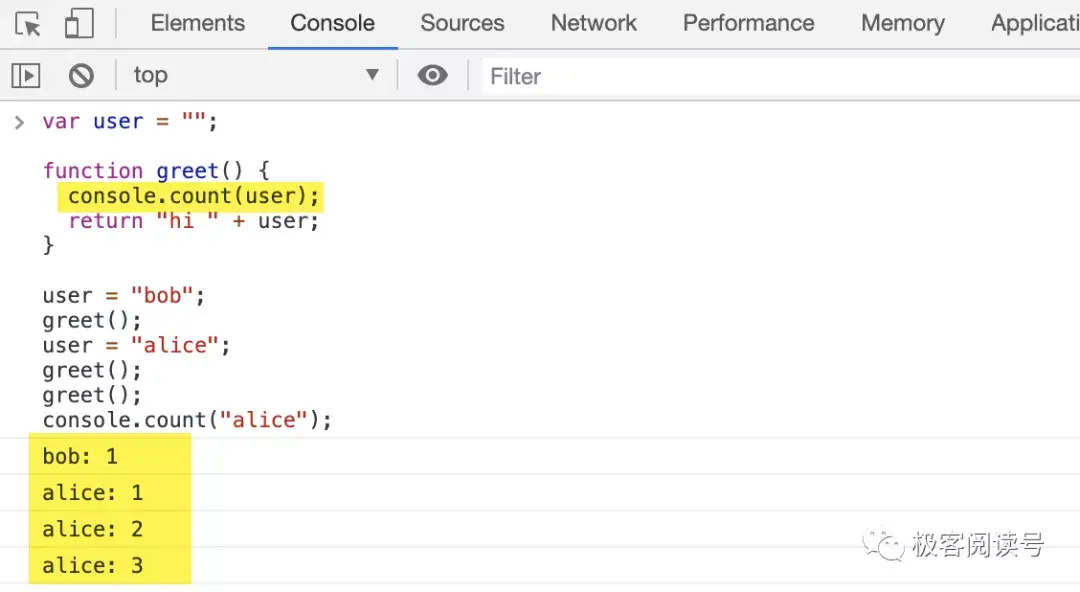Switch to the Memory tab

point(902,23)
